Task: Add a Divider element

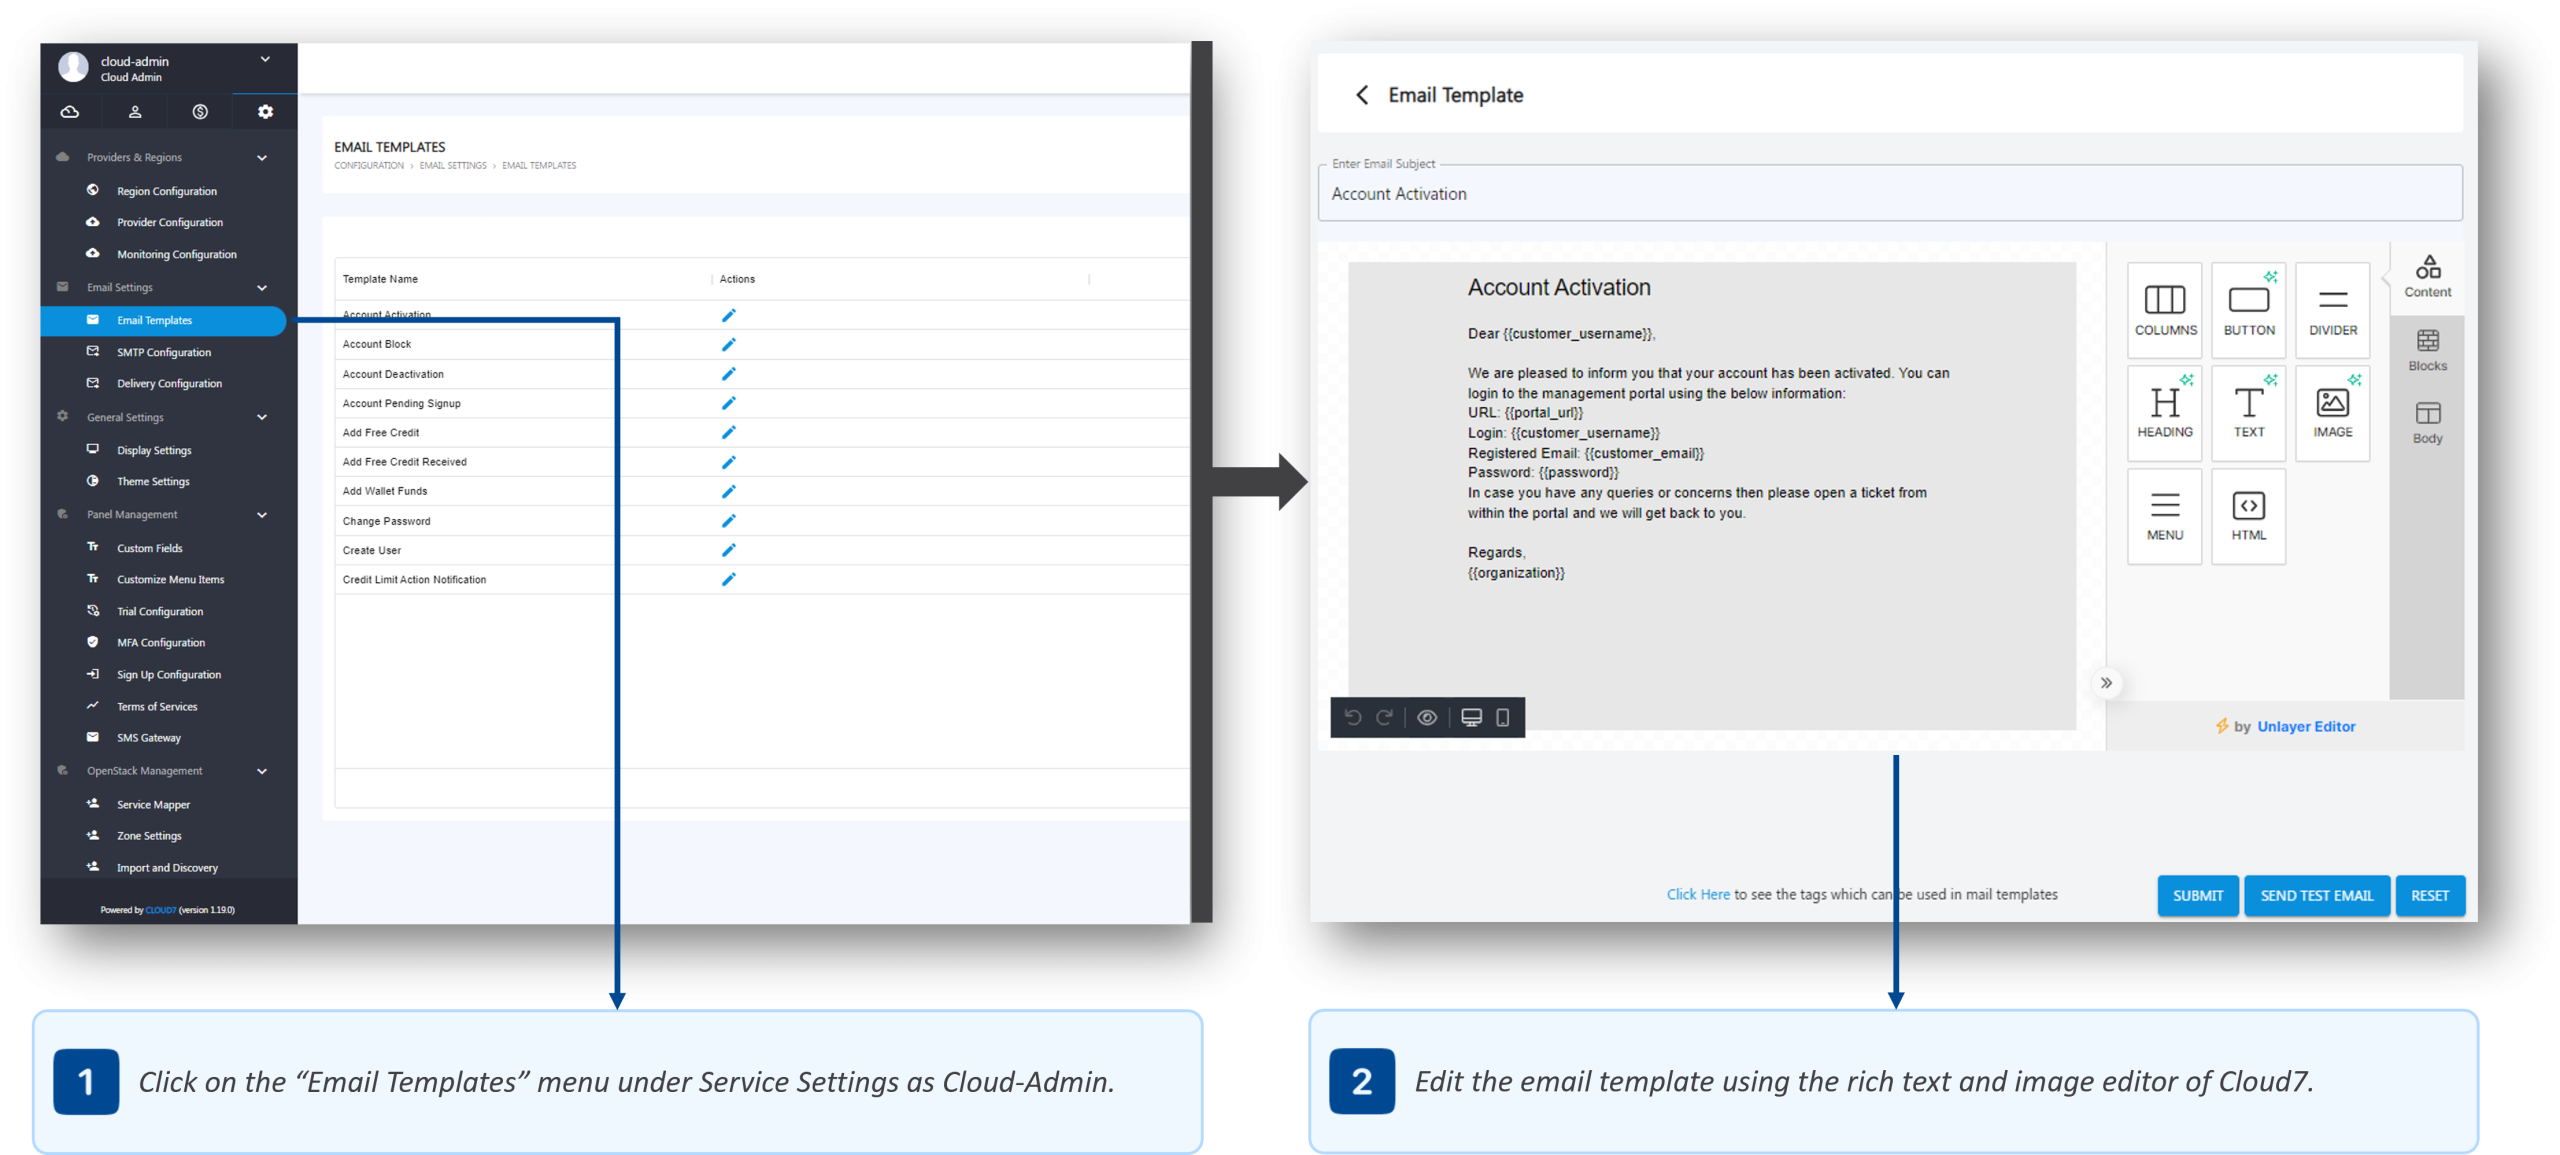Action: (2332, 310)
